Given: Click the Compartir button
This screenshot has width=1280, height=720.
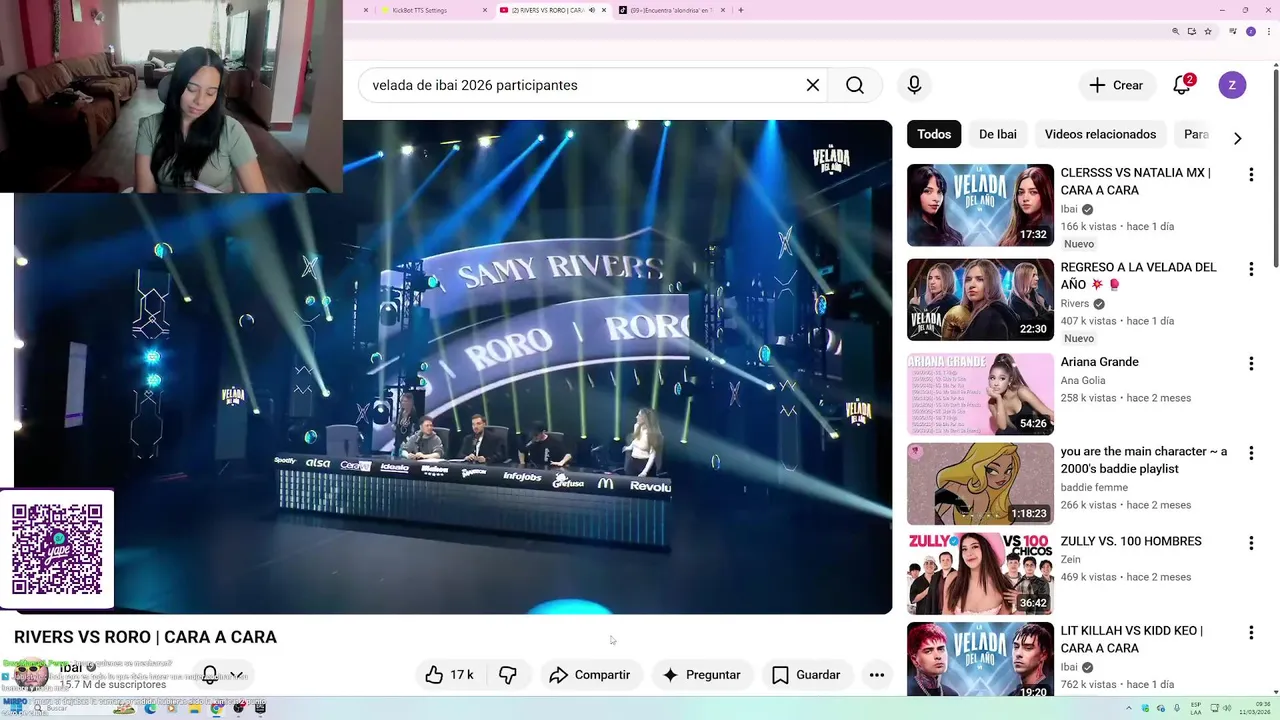Looking at the screenshot, I should point(590,675).
